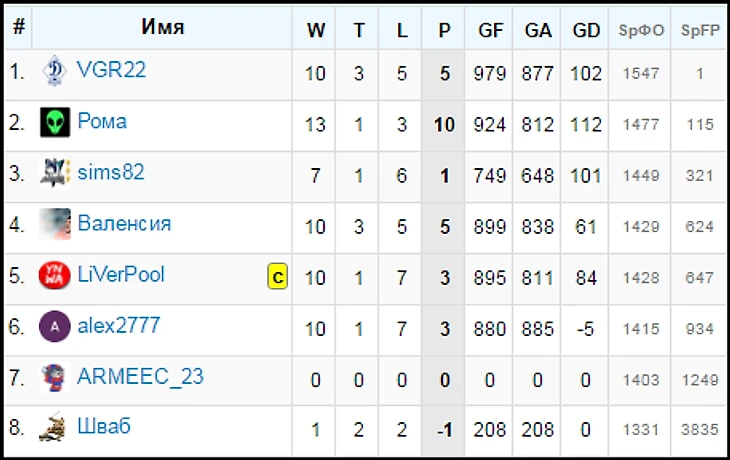This screenshot has width=730, height=460.
Task: Click Рома's green alien avatar
Action: point(55,123)
